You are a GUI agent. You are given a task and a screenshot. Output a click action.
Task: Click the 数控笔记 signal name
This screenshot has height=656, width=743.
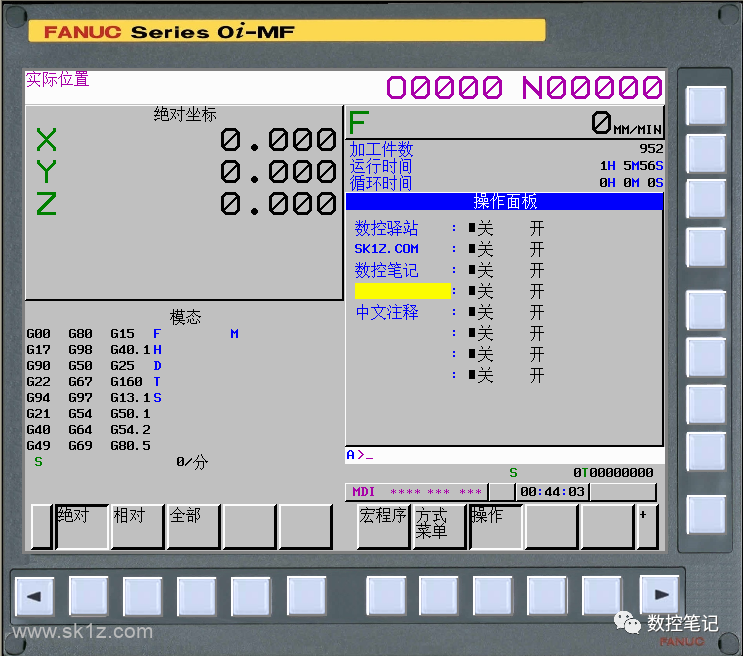[x=387, y=270]
